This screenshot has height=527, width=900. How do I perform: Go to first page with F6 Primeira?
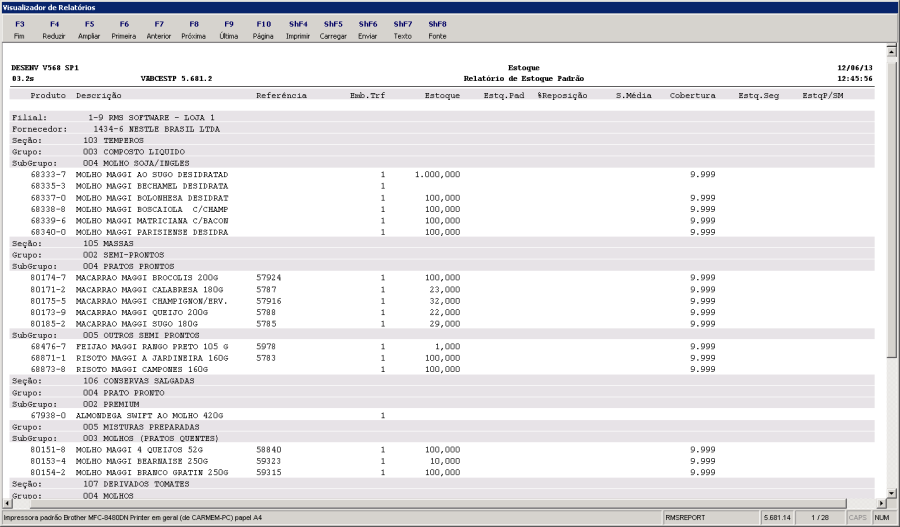click(124, 30)
